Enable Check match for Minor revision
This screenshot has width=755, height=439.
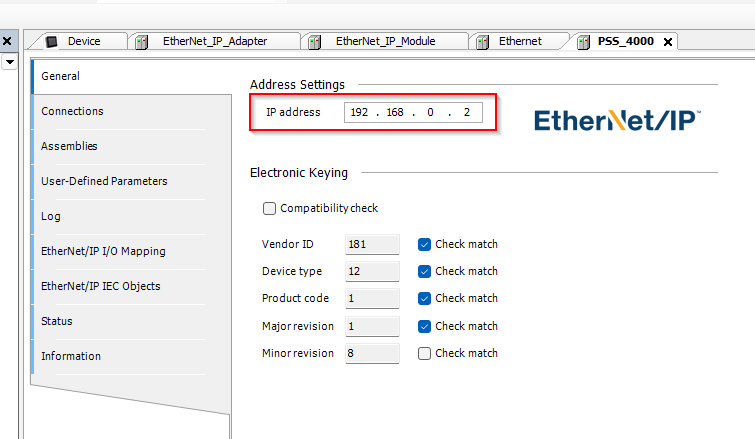pyautogui.click(x=424, y=353)
